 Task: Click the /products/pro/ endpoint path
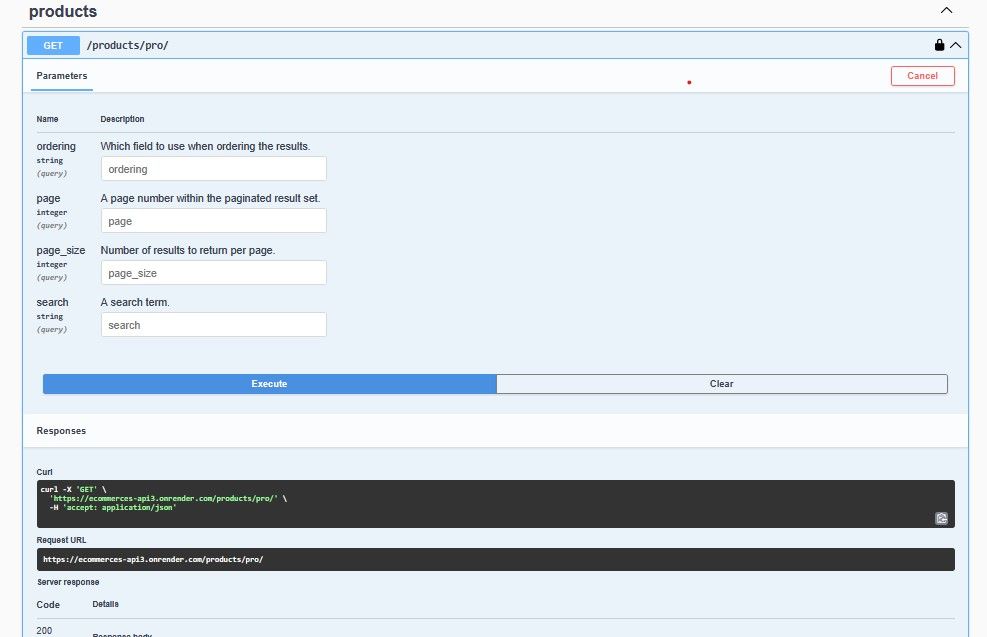coord(127,45)
